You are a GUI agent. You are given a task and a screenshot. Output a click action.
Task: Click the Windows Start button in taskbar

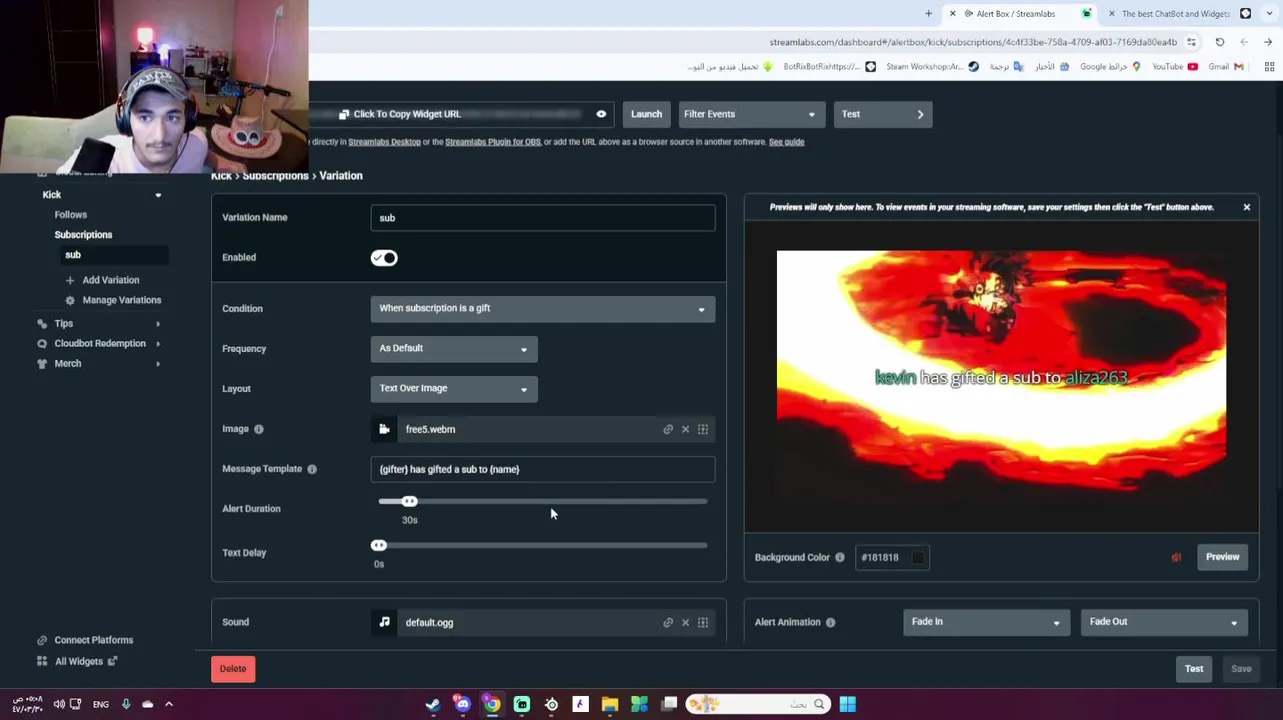pos(847,704)
